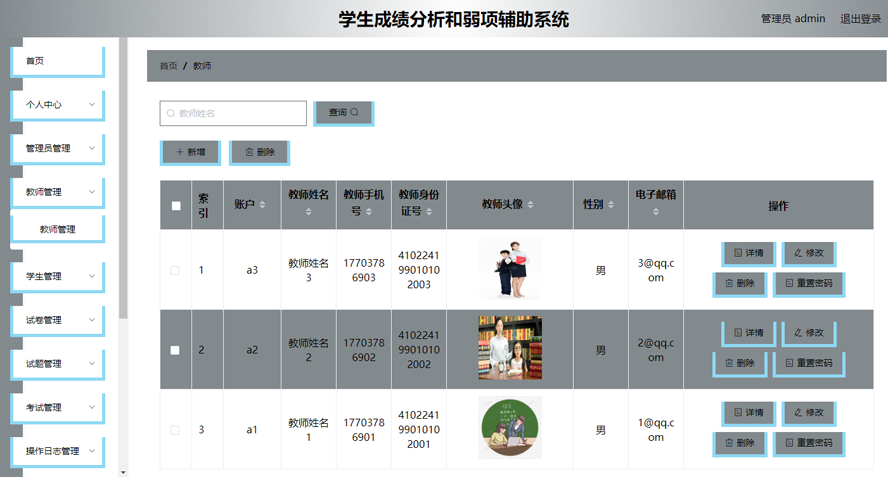Open teacher a3 avatar image
888x477 pixels.
510,269
